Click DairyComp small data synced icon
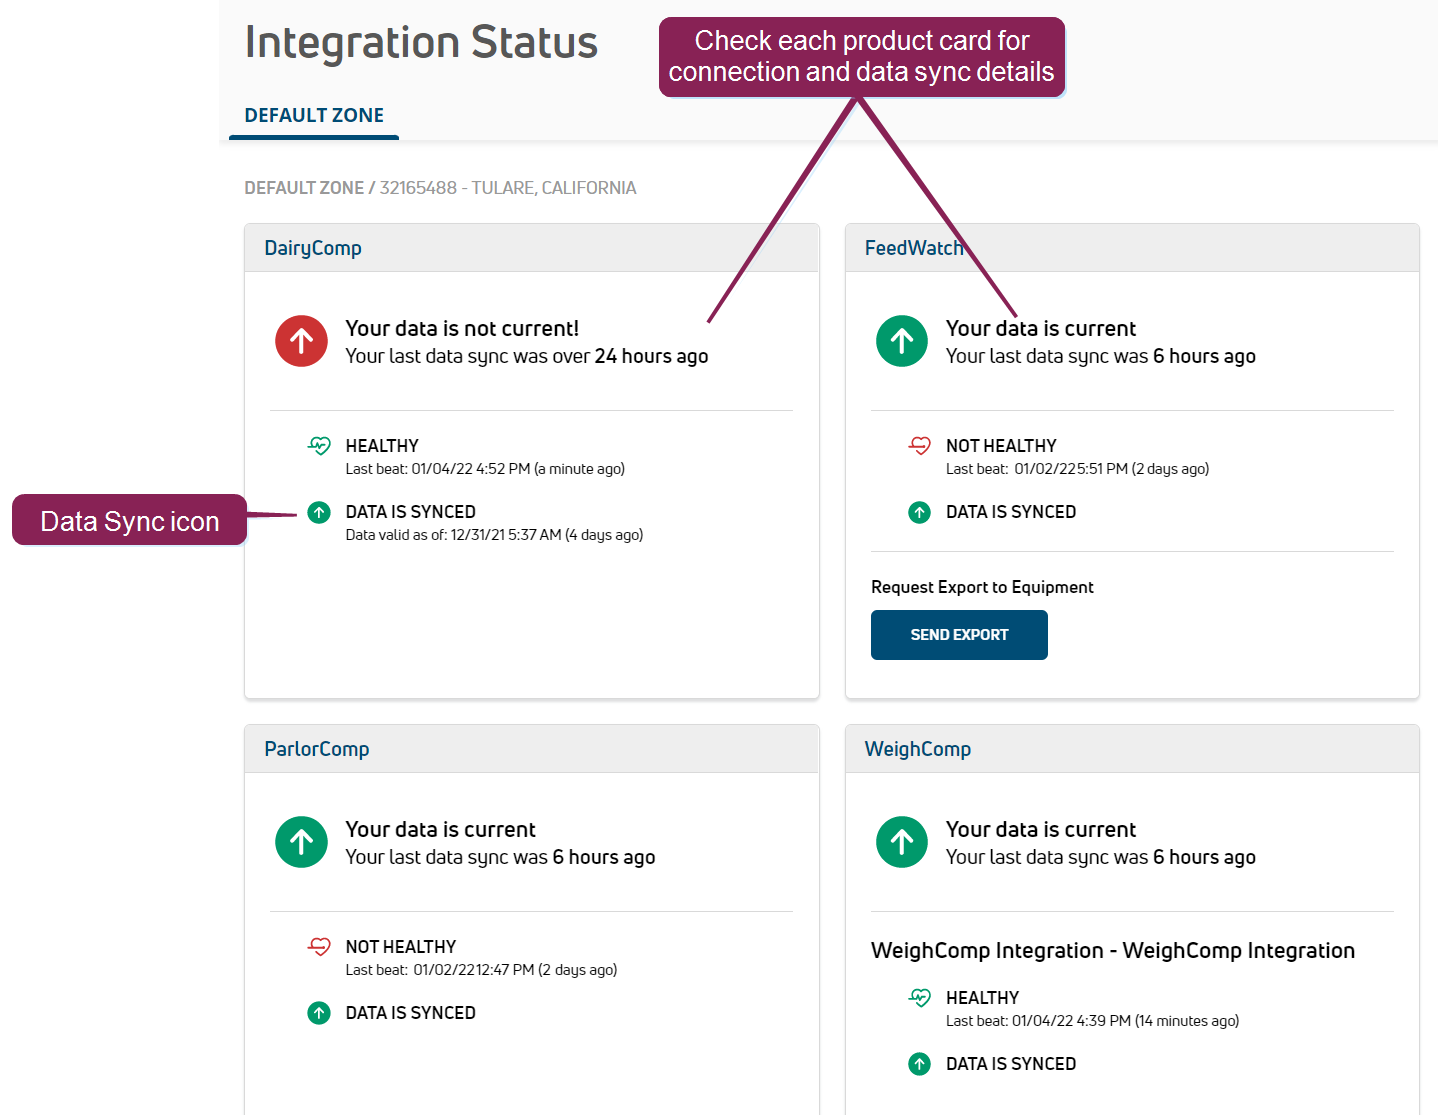The image size is (1438, 1115). (x=319, y=513)
